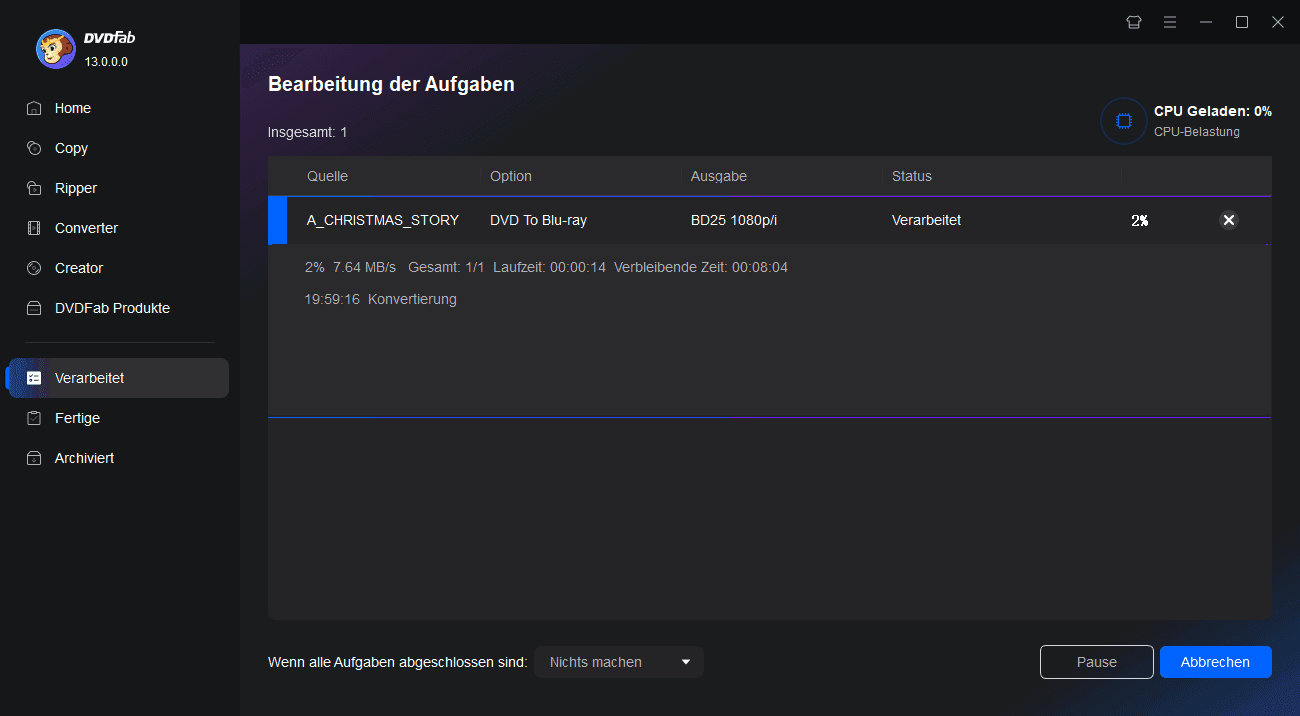Click the Pause button
The image size is (1300, 716).
click(x=1097, y=662)
